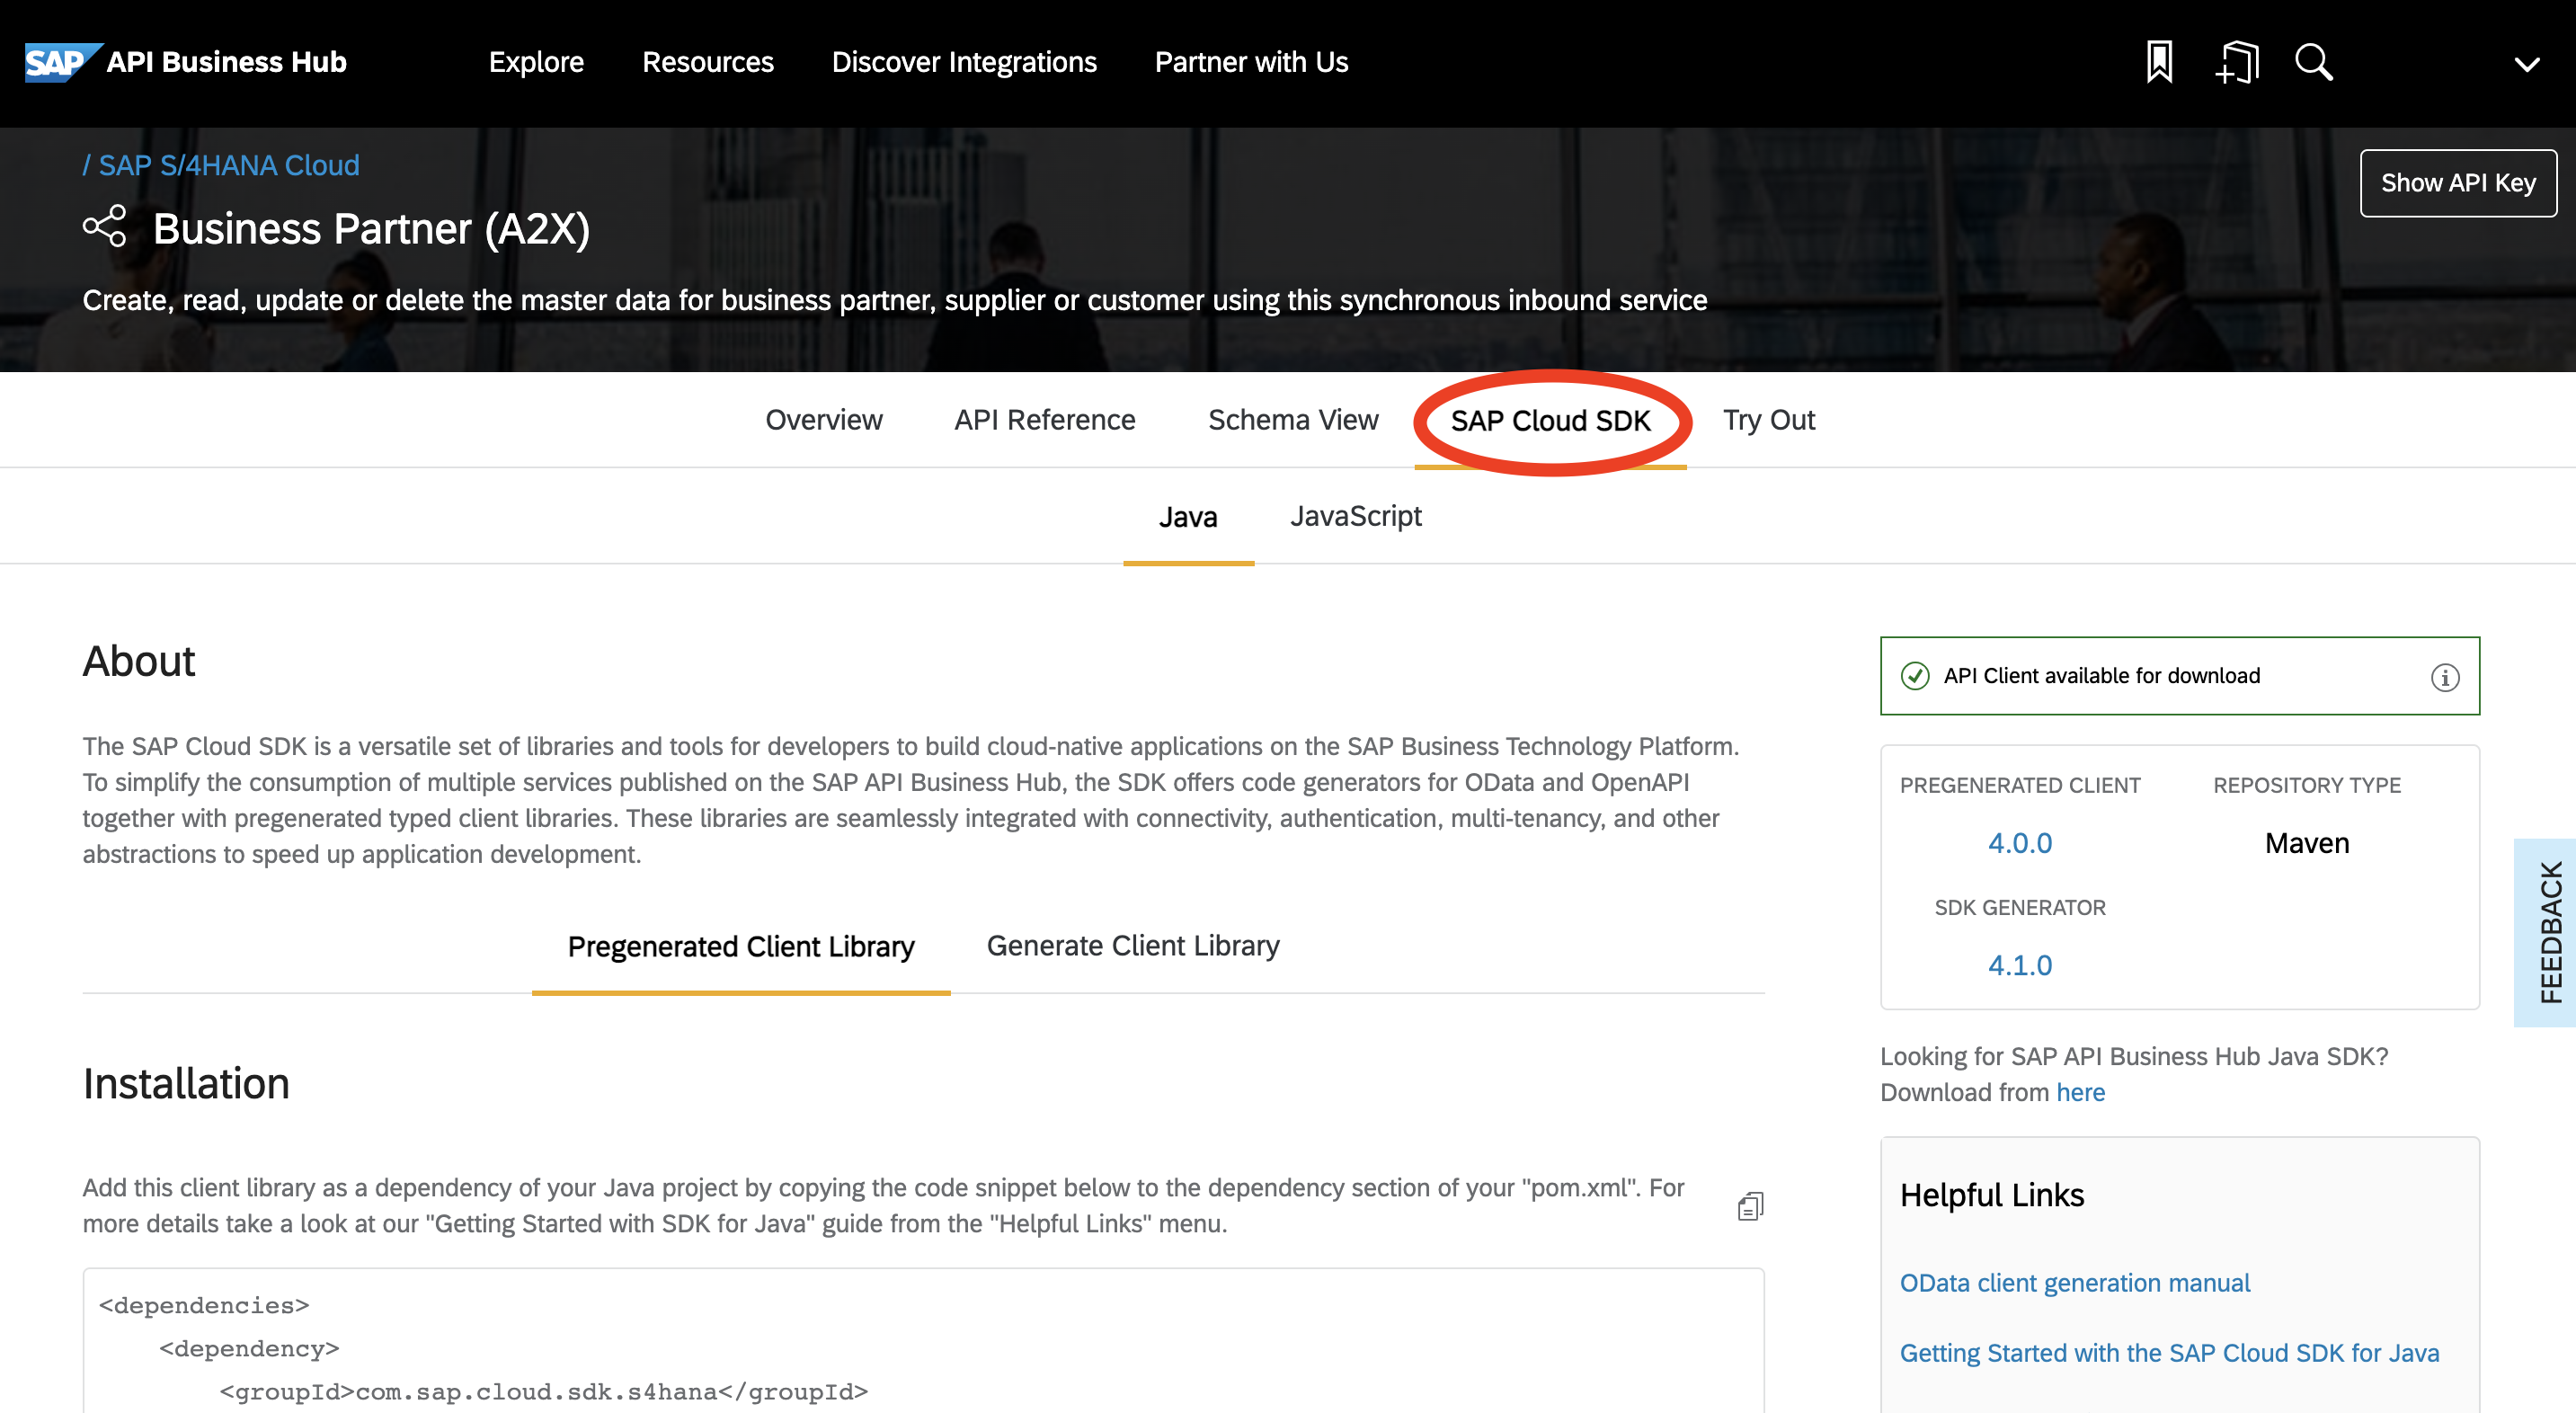
Task: Expand the user menu chevron in header
Action: [x=2526, y=64]
